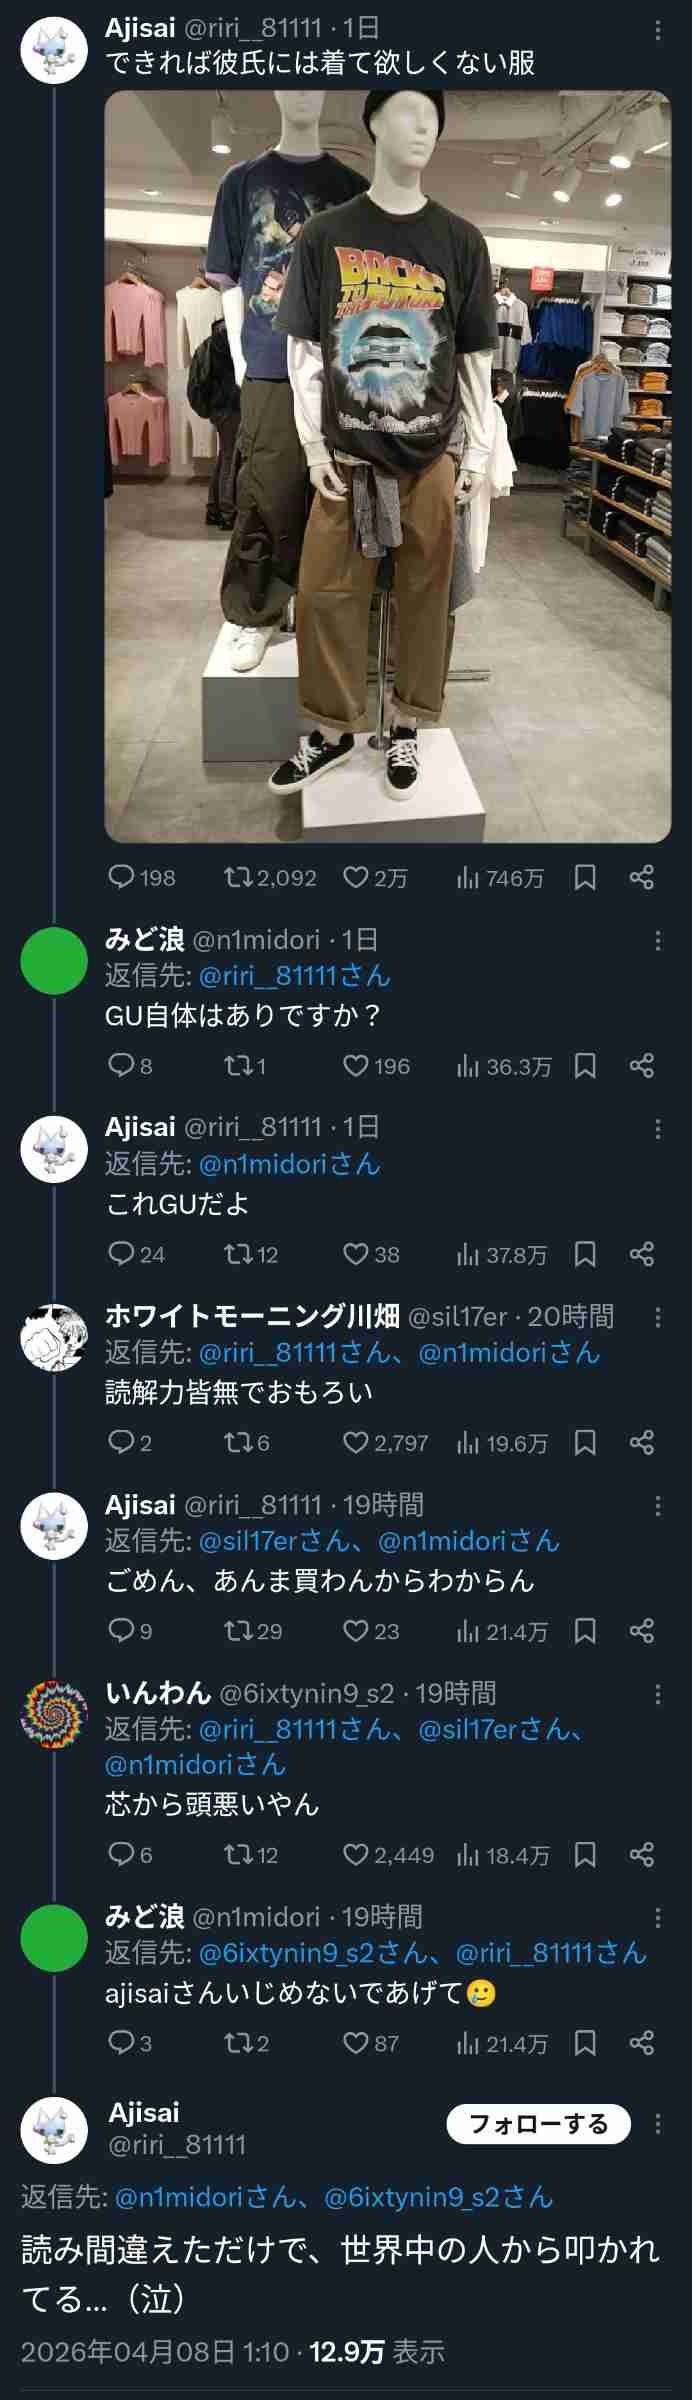692x2400 pixels.
Task: Like the 'GU自体はありですか？' reply
Action: pos(356,1066)
